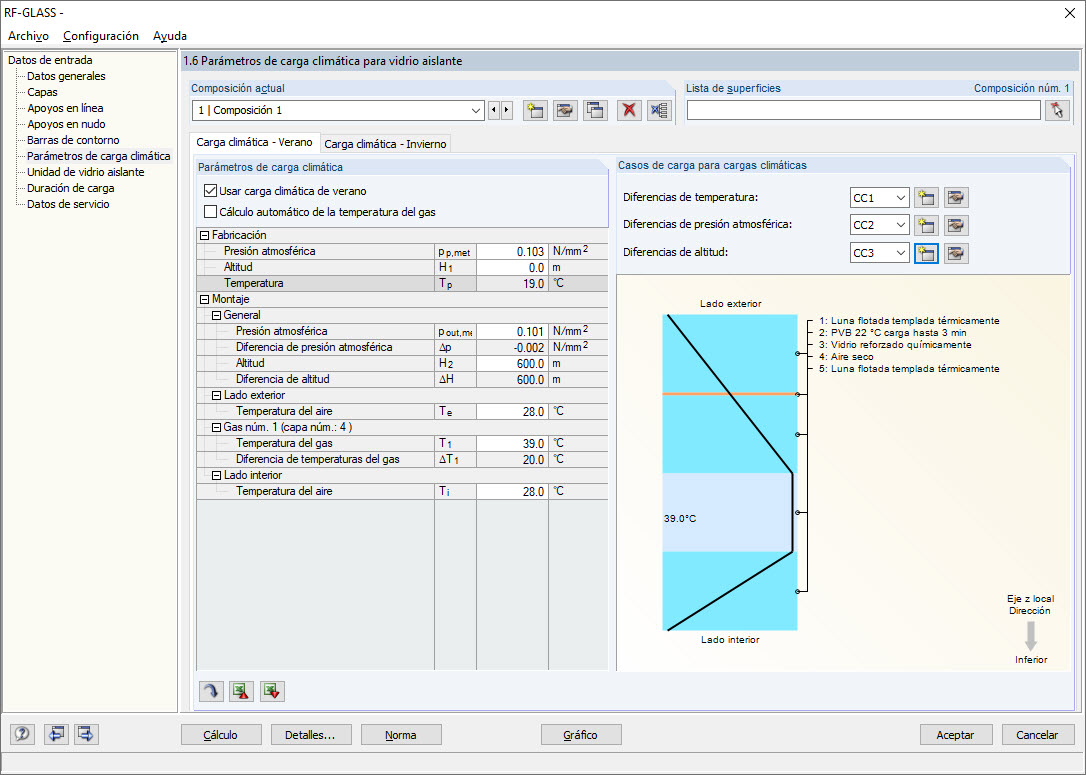
Task: Select Barras de contorno tree item
Action: (73, 140)
